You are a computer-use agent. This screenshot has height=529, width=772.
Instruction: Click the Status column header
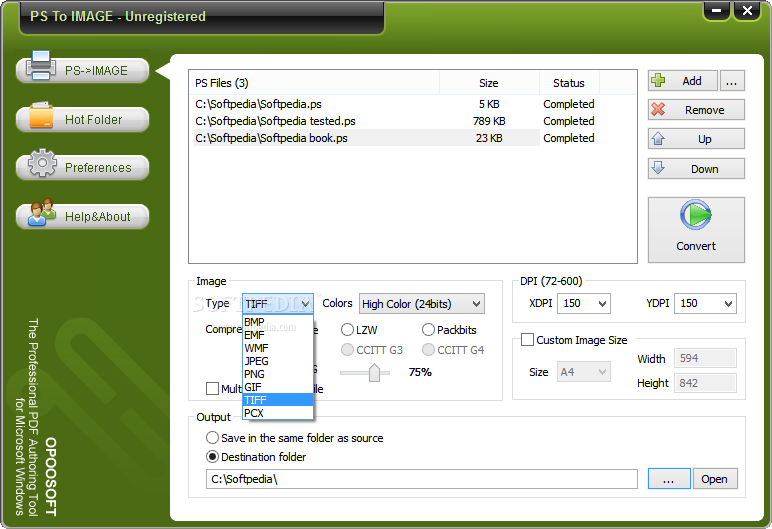click(x=569, y=83)
